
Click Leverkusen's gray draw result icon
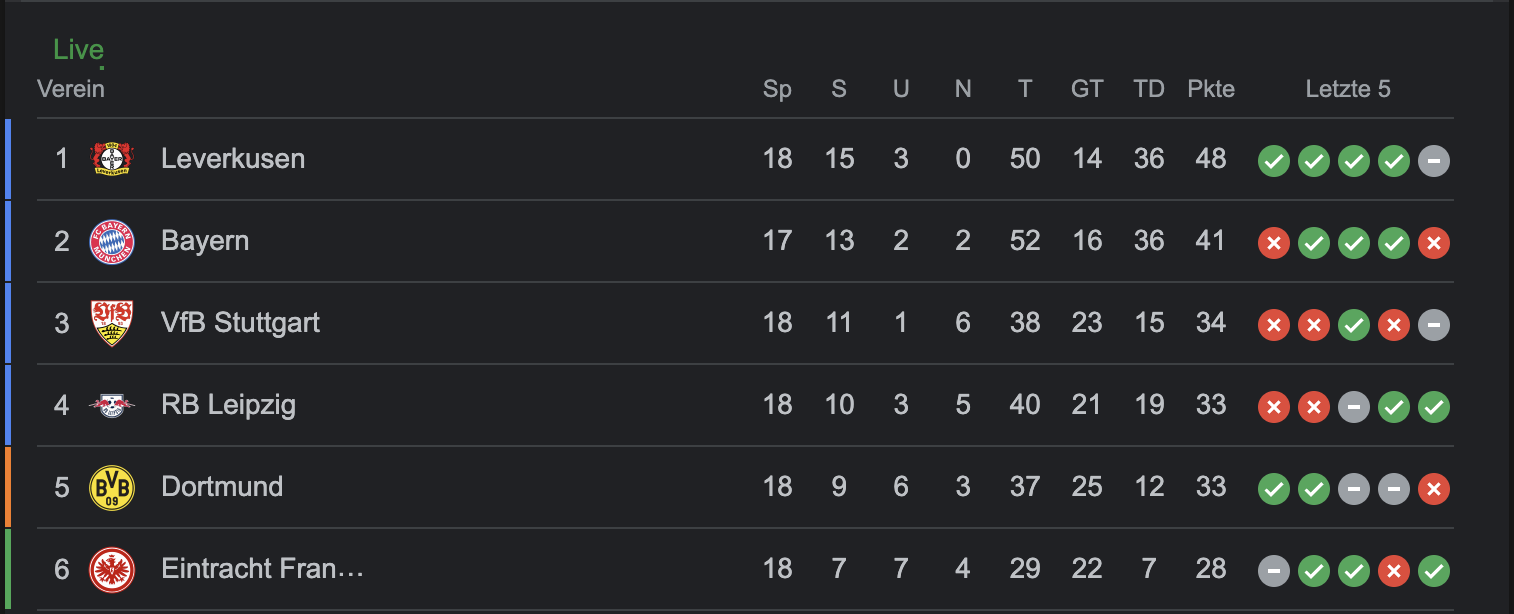pos(1433,160)
